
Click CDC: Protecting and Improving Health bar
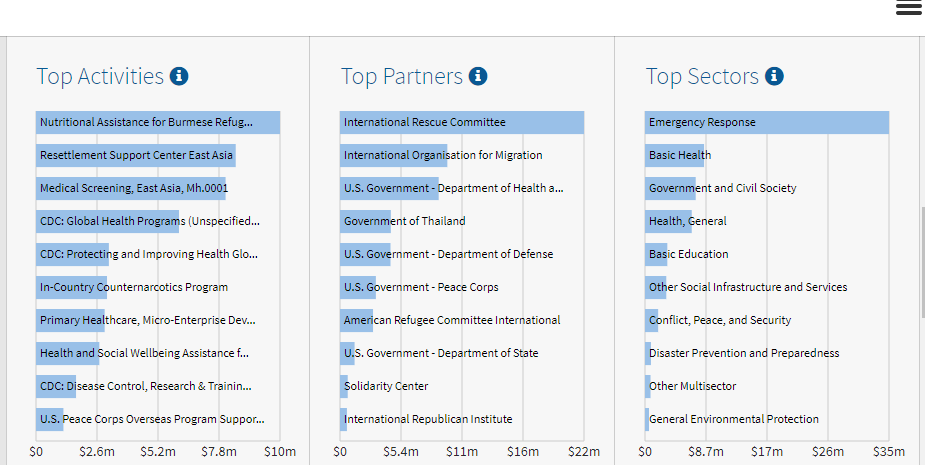click(73, 254)
